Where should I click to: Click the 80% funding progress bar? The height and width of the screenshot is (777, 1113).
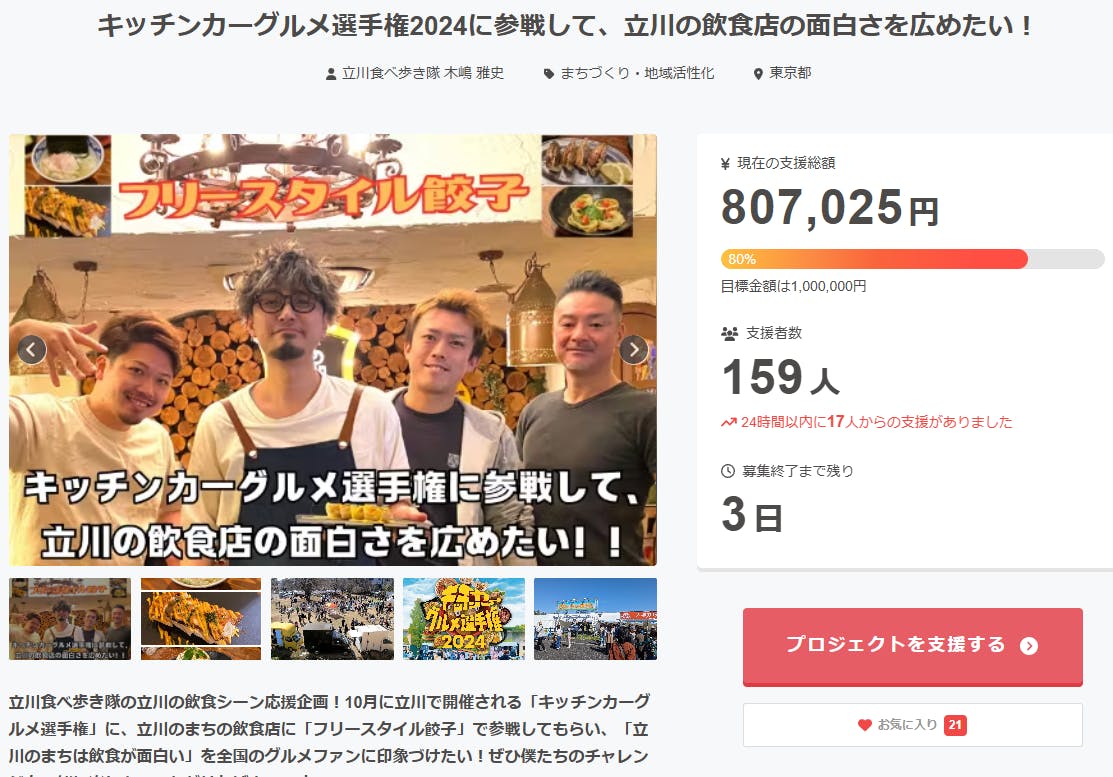[x=913, y=259]
